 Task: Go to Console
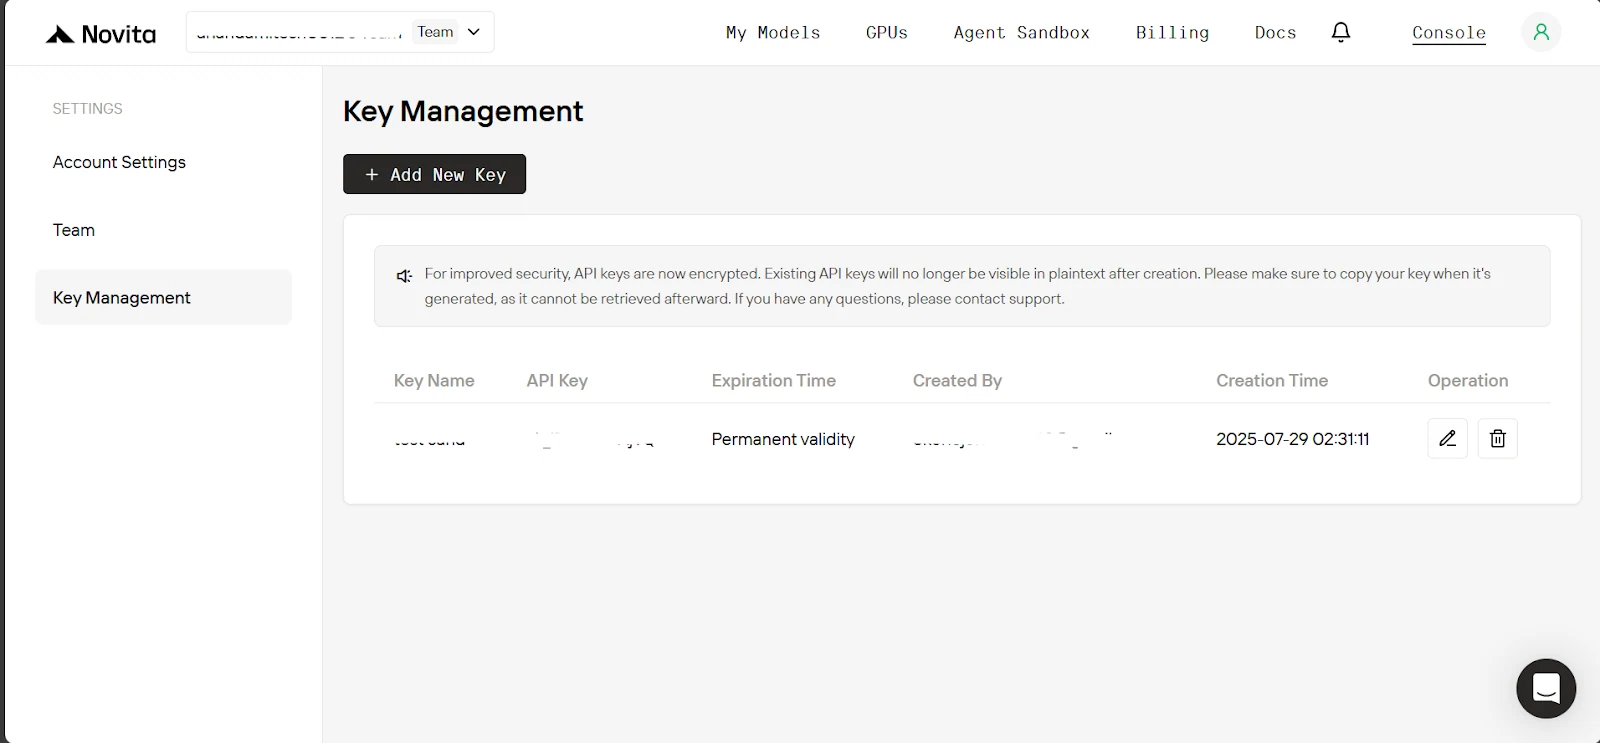[x=1449, y=32]
